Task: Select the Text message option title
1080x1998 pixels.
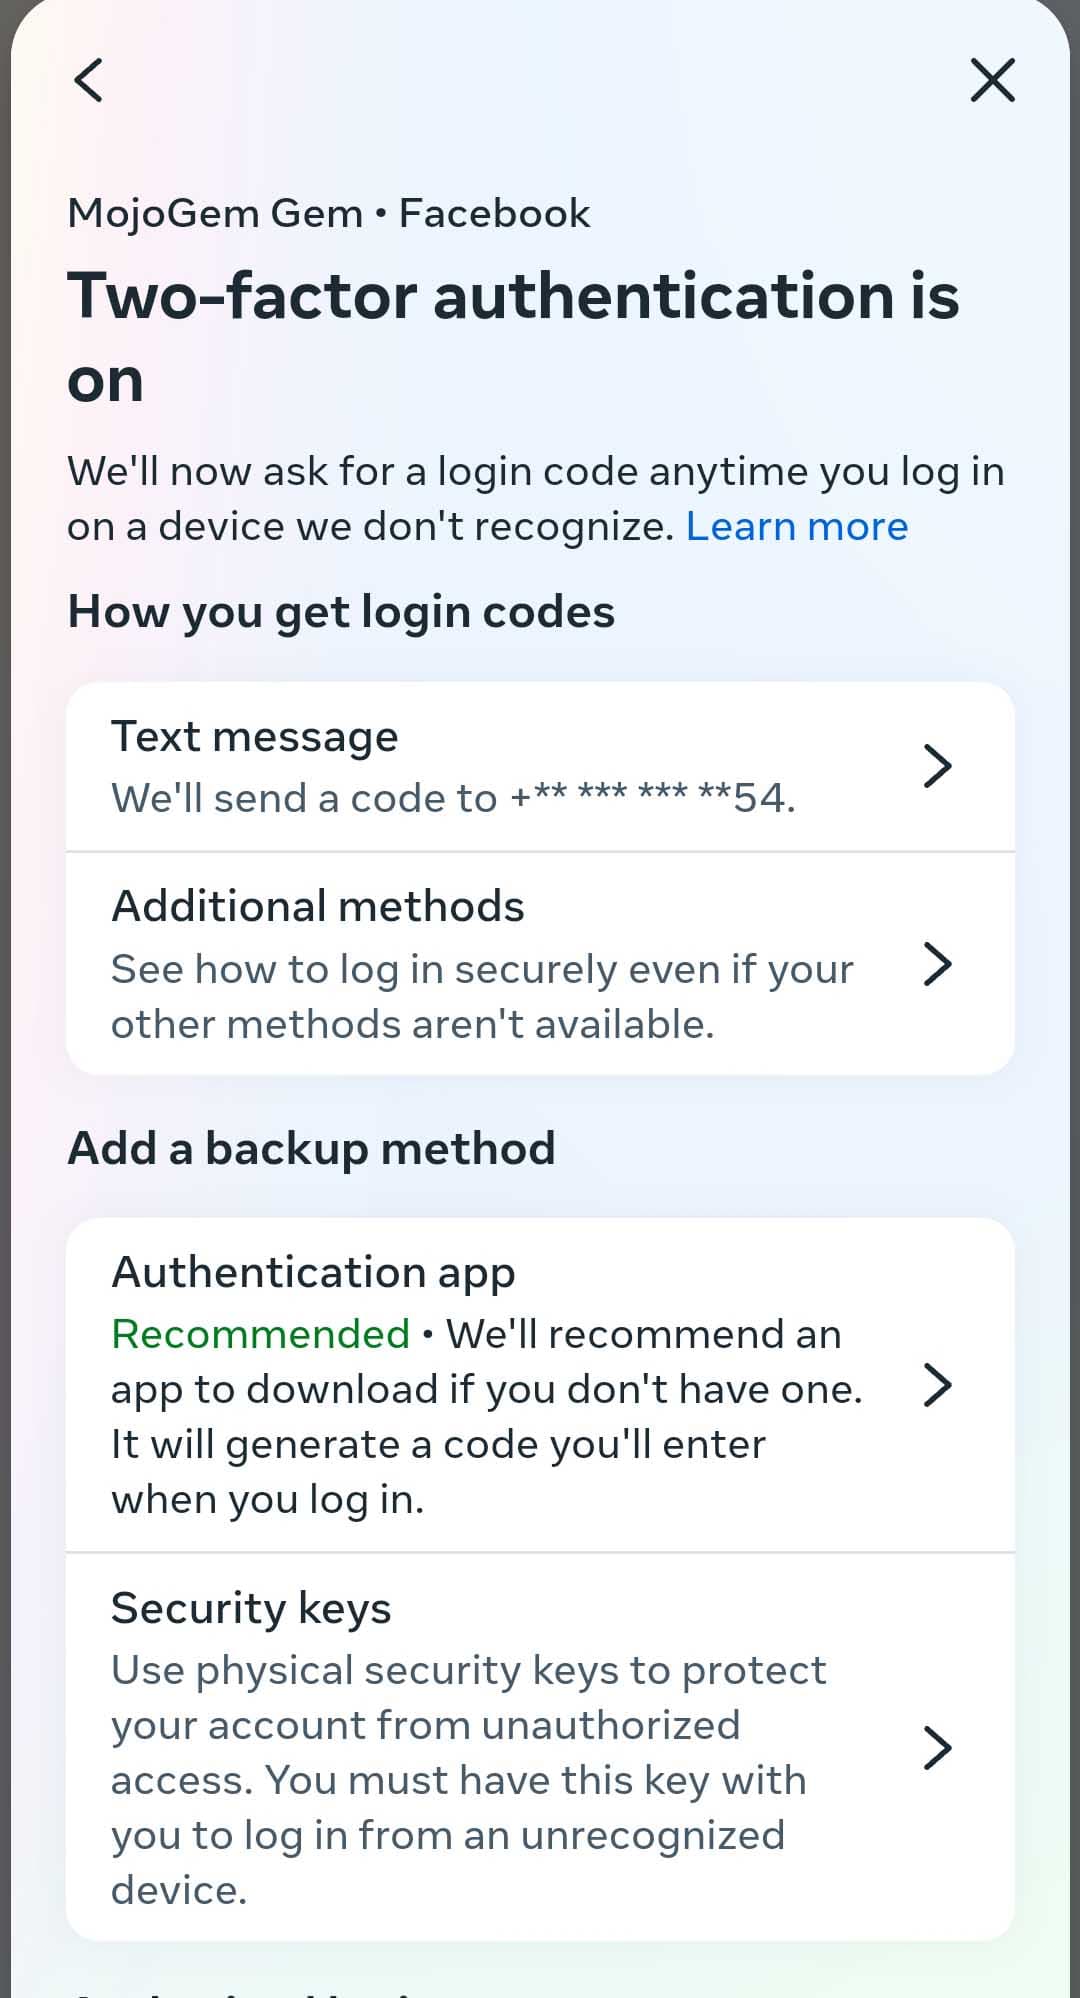Action: pos(254,737)
